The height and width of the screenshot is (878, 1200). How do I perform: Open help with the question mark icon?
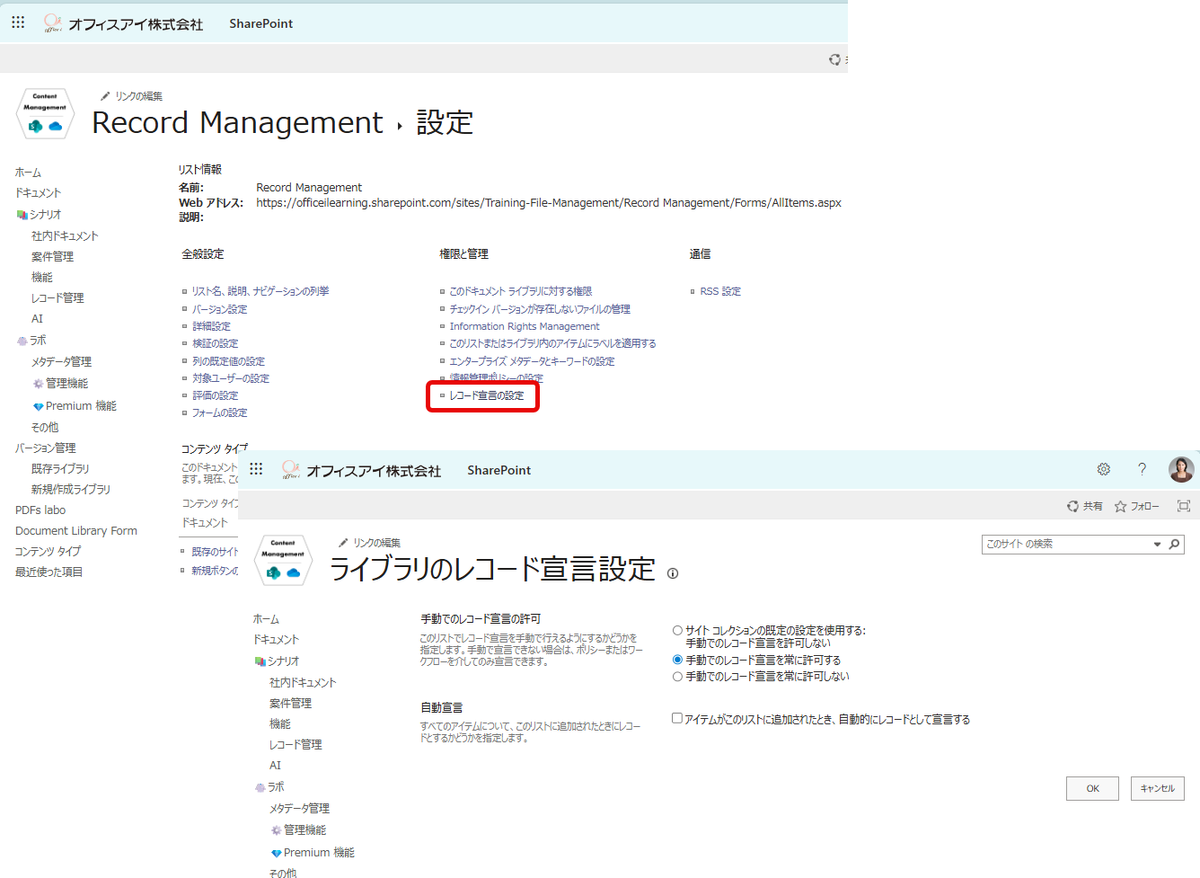[1142, 469]
